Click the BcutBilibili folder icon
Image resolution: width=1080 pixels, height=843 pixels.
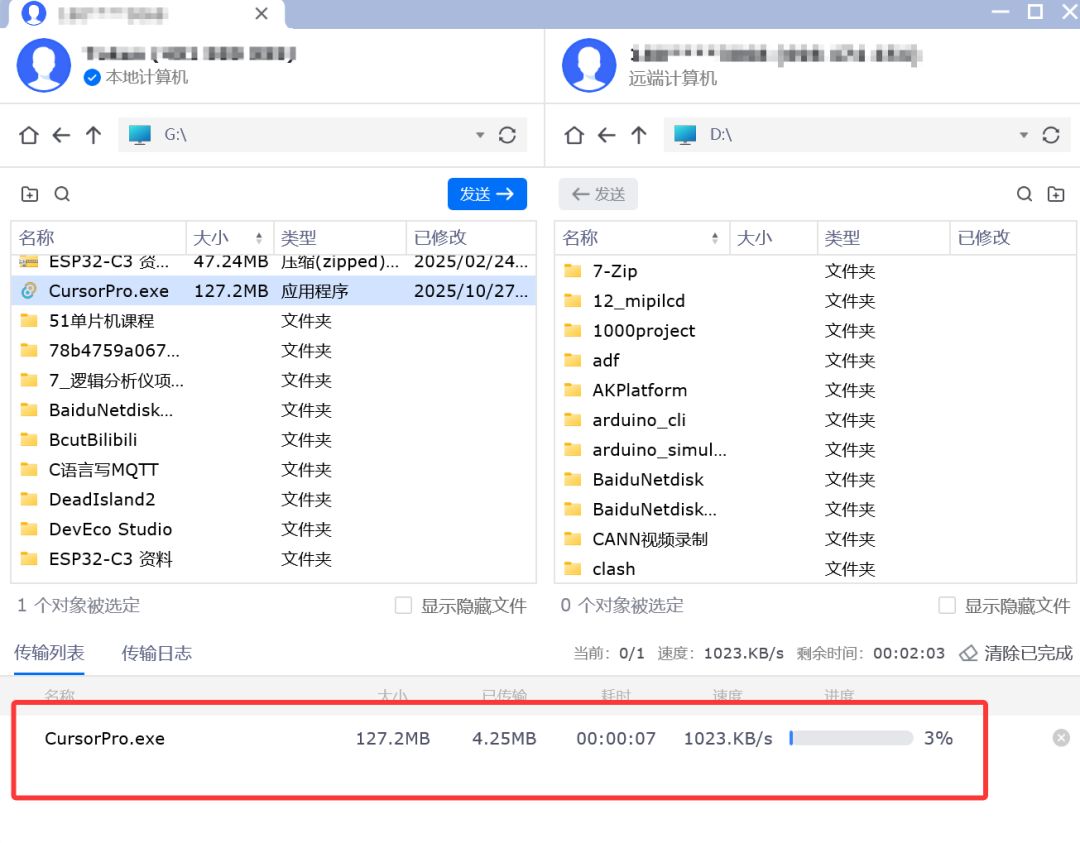[x=29, y=439]
